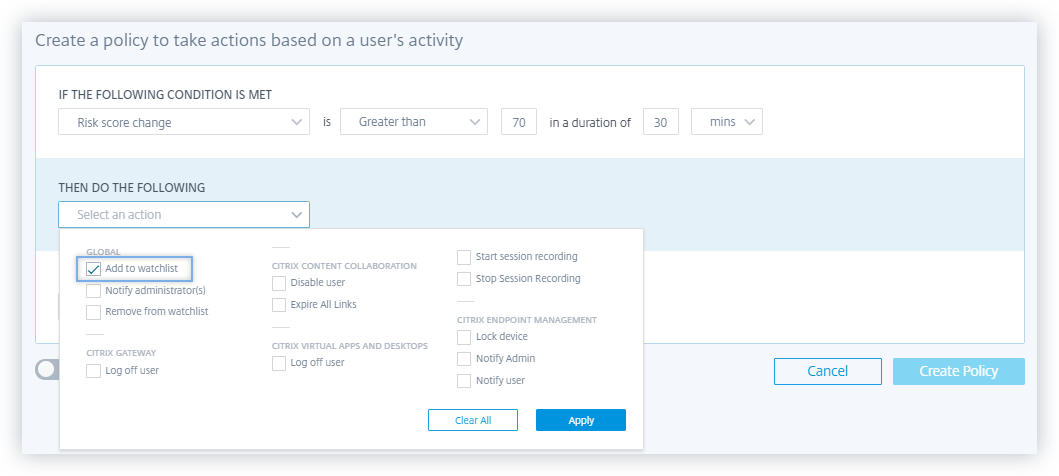
Task: Expand the Greater than operator dropdown
Action: pos(413,122)
